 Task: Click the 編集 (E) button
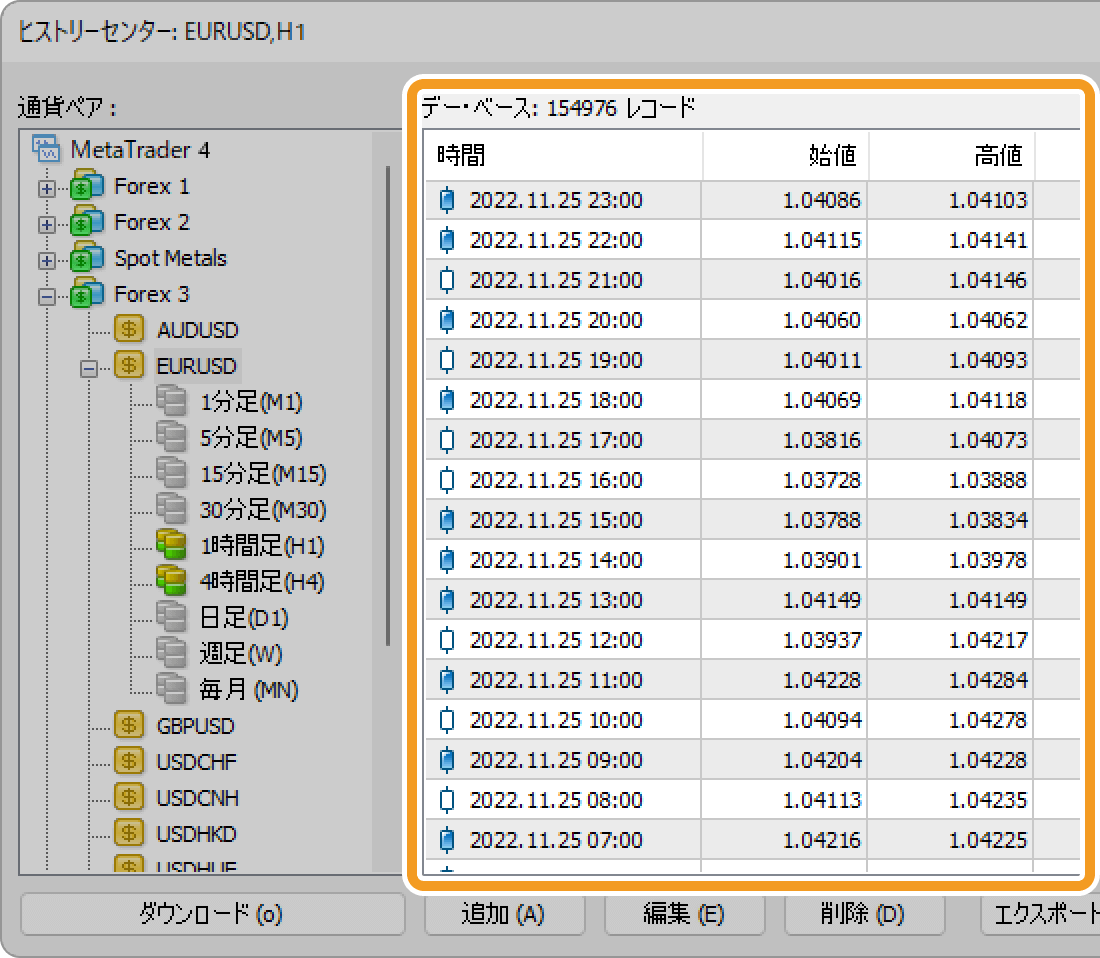pos(684,914)
